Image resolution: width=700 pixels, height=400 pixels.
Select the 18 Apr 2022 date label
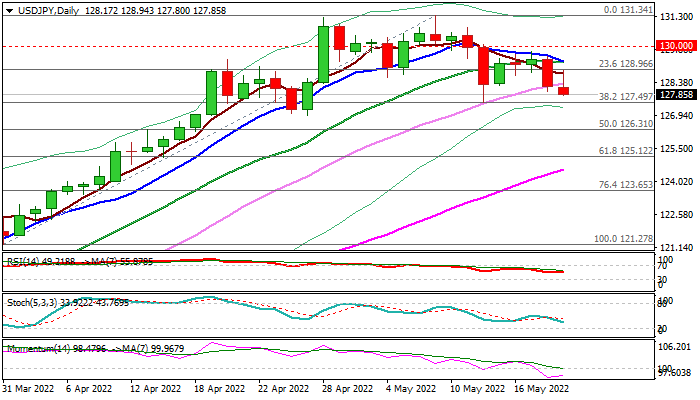pos(220,389)
